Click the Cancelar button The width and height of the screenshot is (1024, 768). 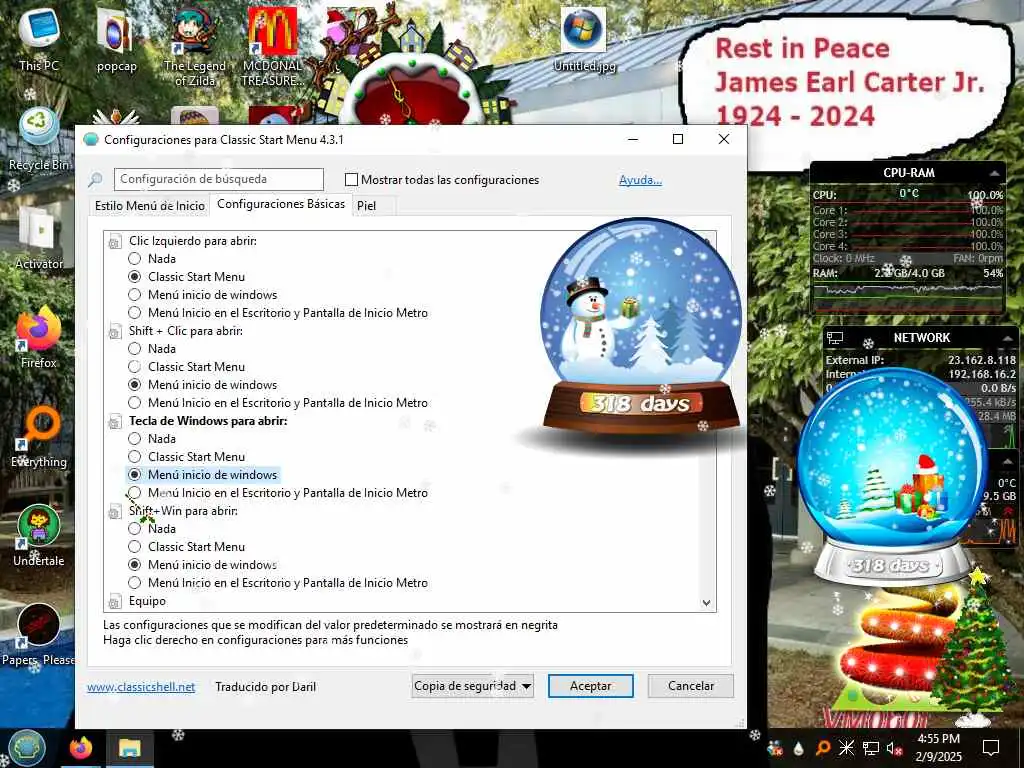tap(691, 686)
